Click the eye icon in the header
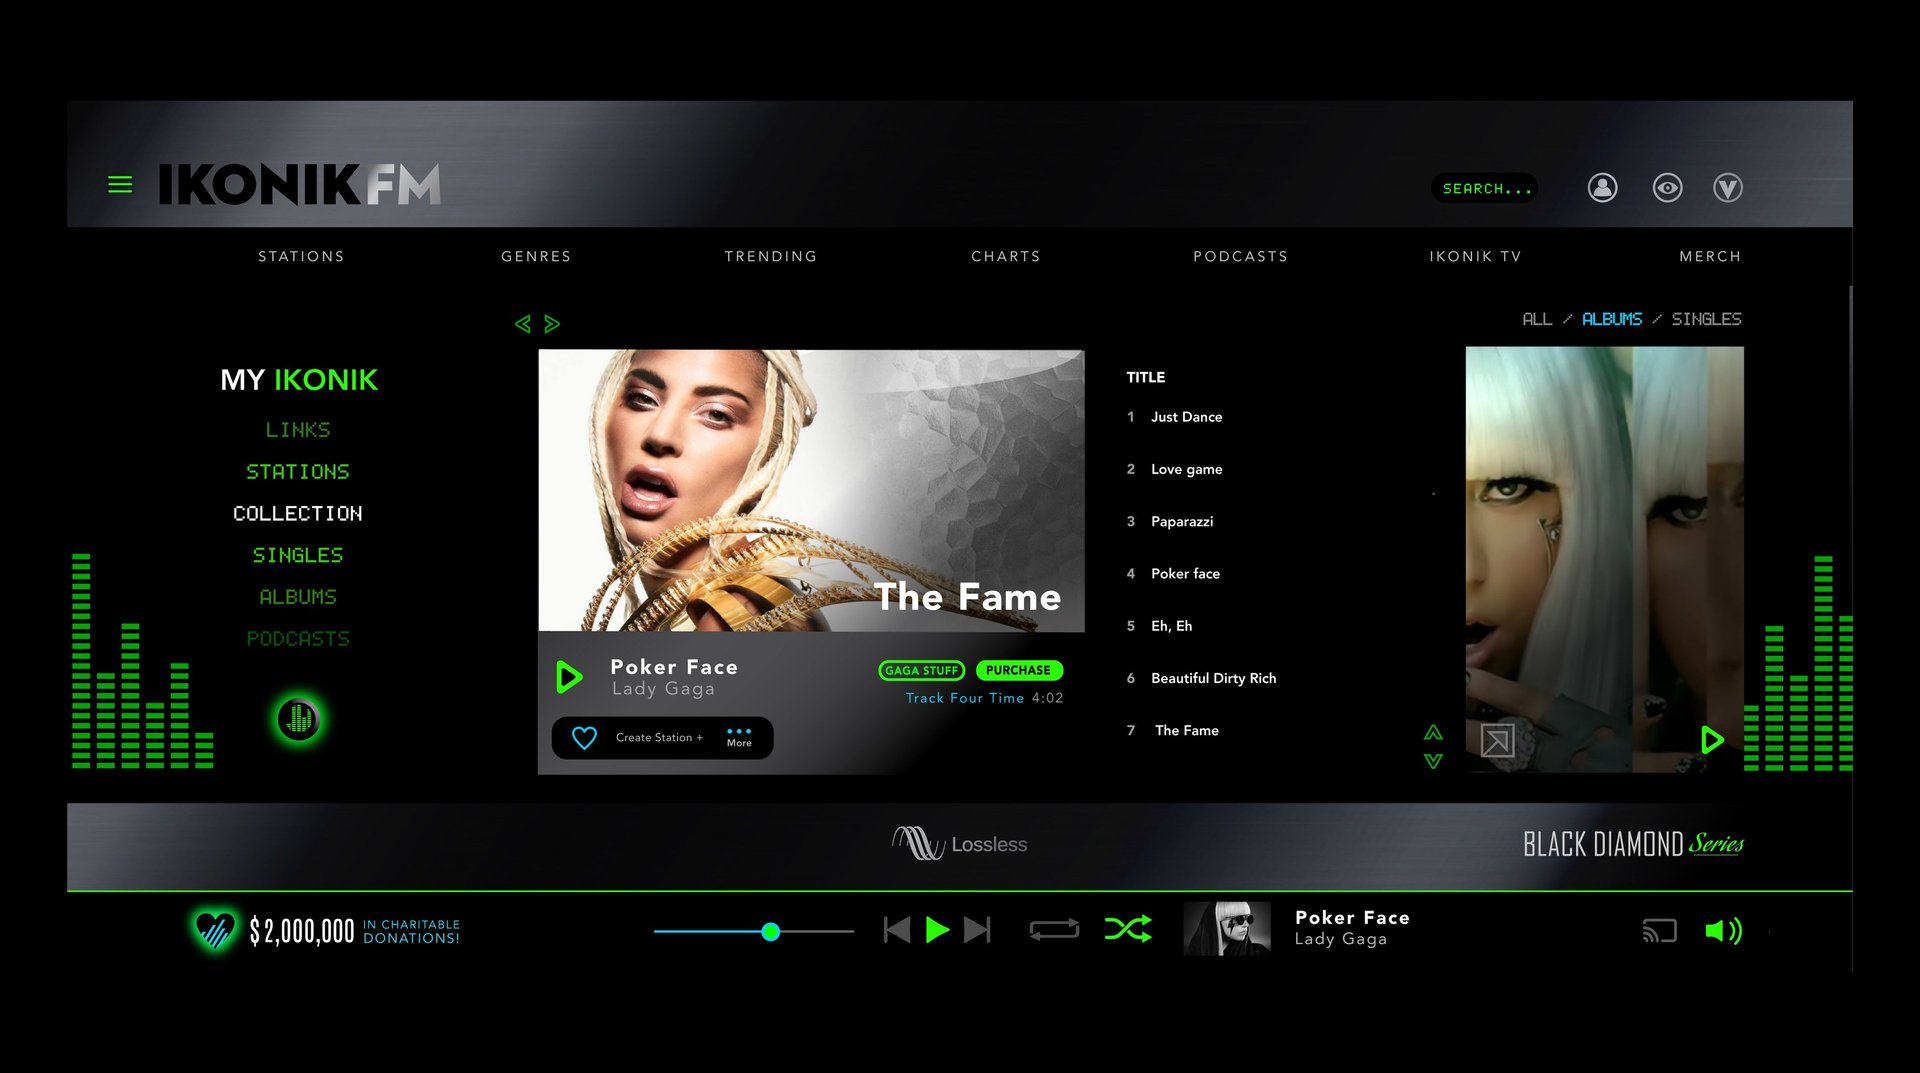Image resolution: width=1920 pixels, height=1073 pixels. (x=1667, y=188)
